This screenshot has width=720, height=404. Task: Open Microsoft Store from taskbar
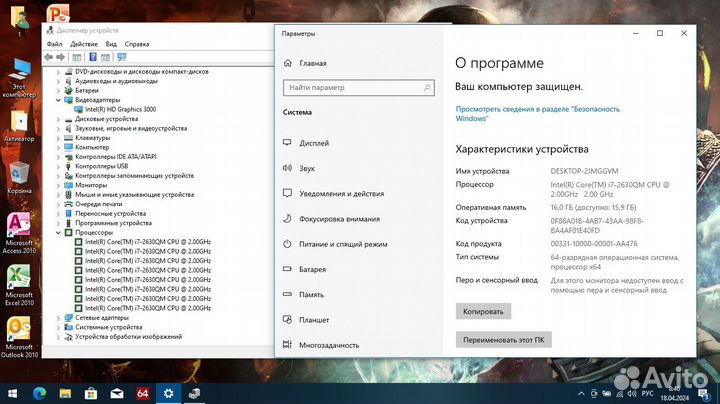(x=91, y=393)
